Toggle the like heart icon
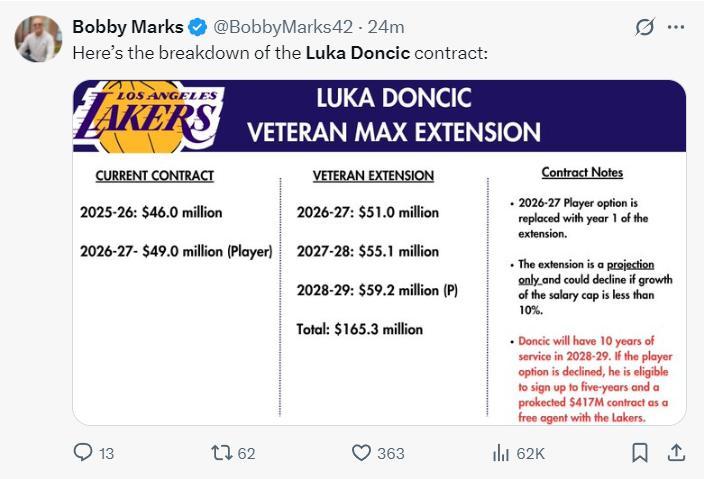 coord(362,453)
